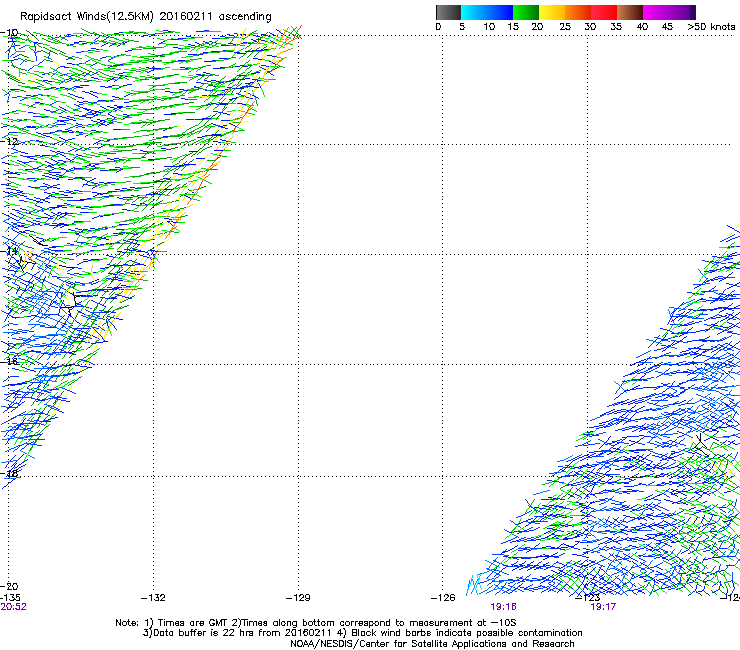Click the -126 longitude axis label
This screenshot has height=650, width=740.
[443, 598]
